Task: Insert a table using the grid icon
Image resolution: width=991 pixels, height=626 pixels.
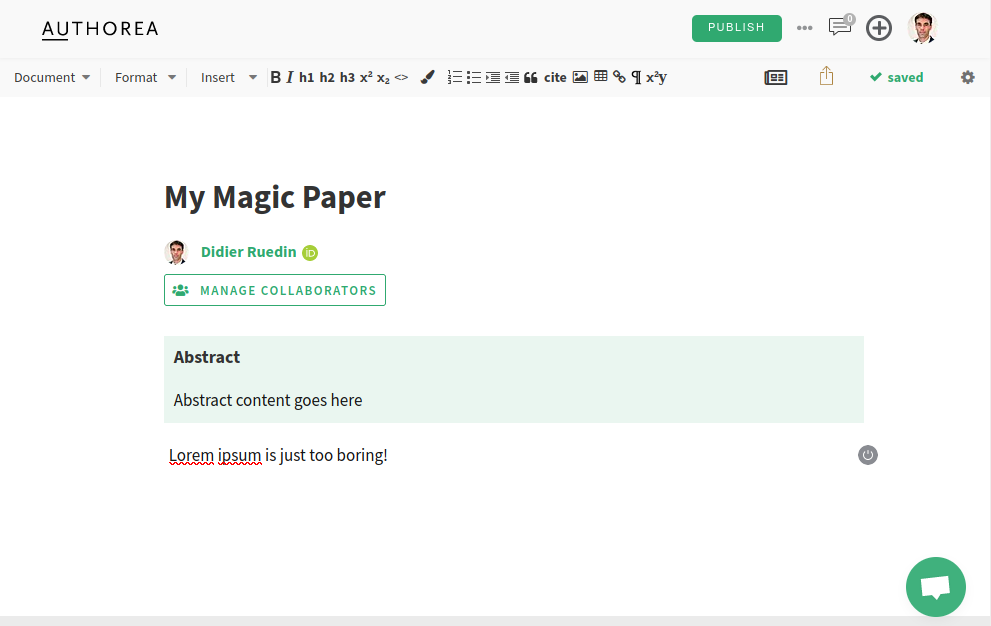Action: pyautogui.click(x=600, y=77)
